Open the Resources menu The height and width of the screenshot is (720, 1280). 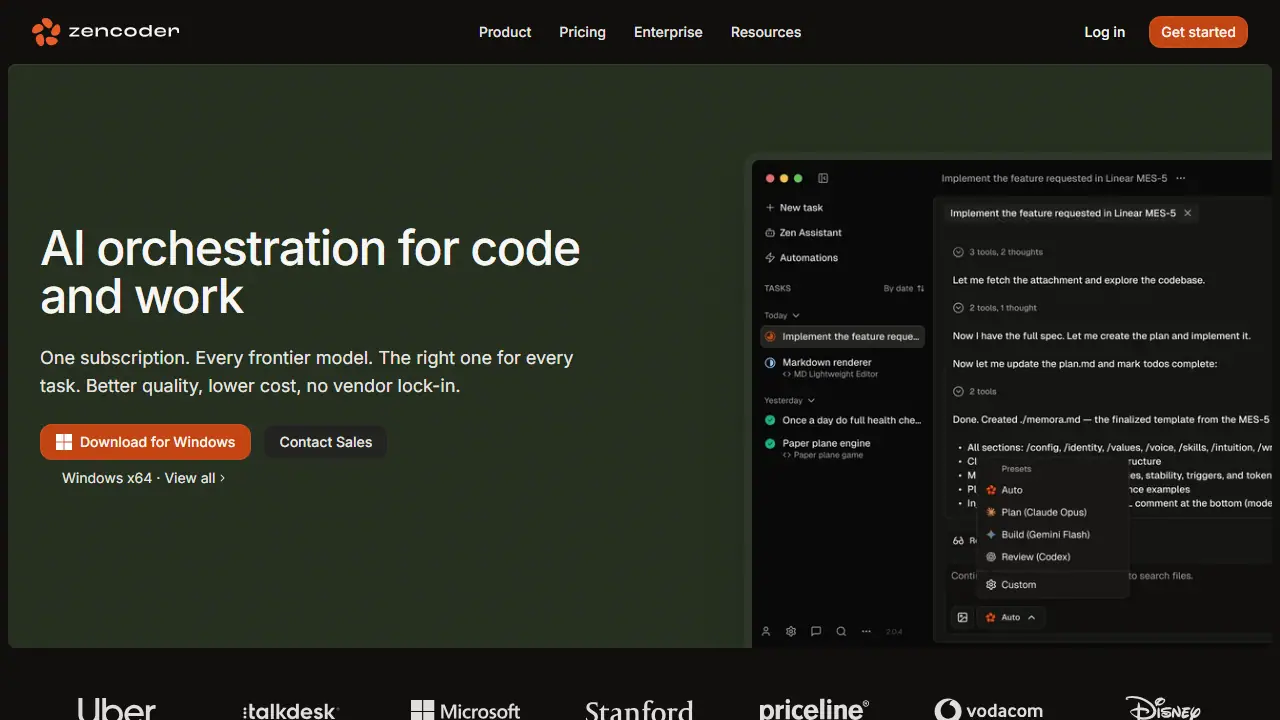(x=766, y=32)
